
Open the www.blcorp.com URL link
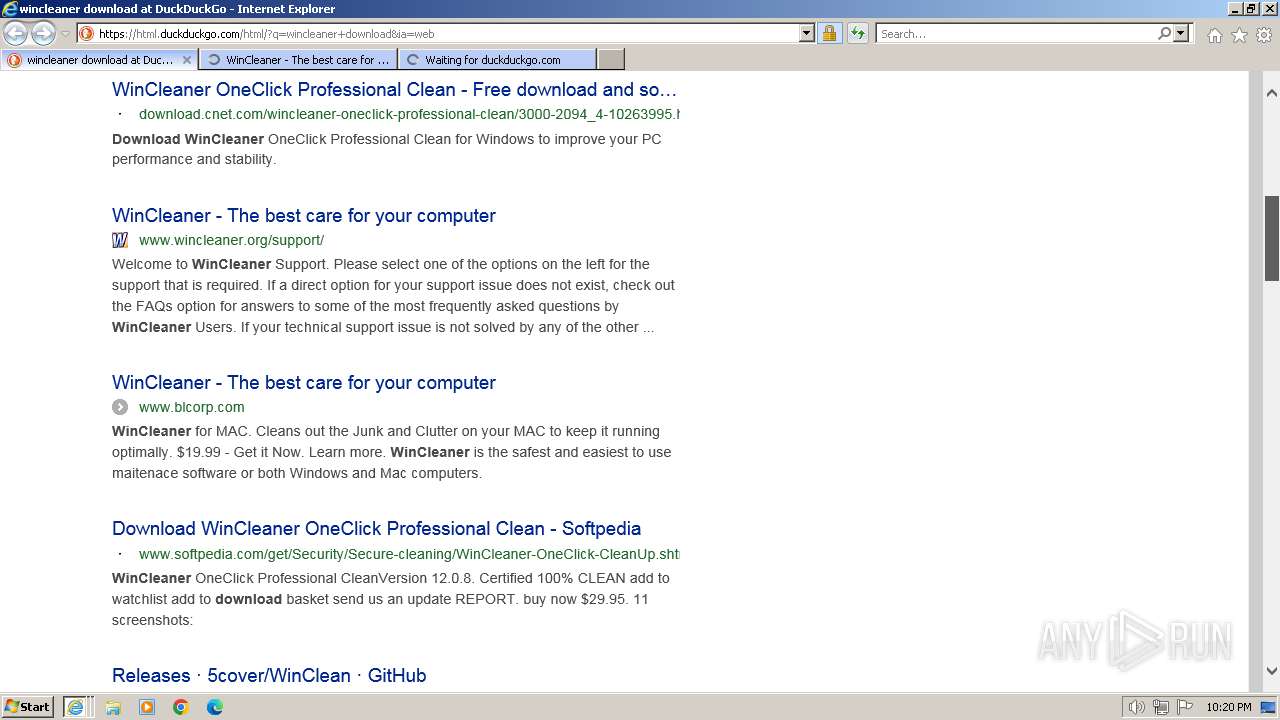(x=191, y=407)
